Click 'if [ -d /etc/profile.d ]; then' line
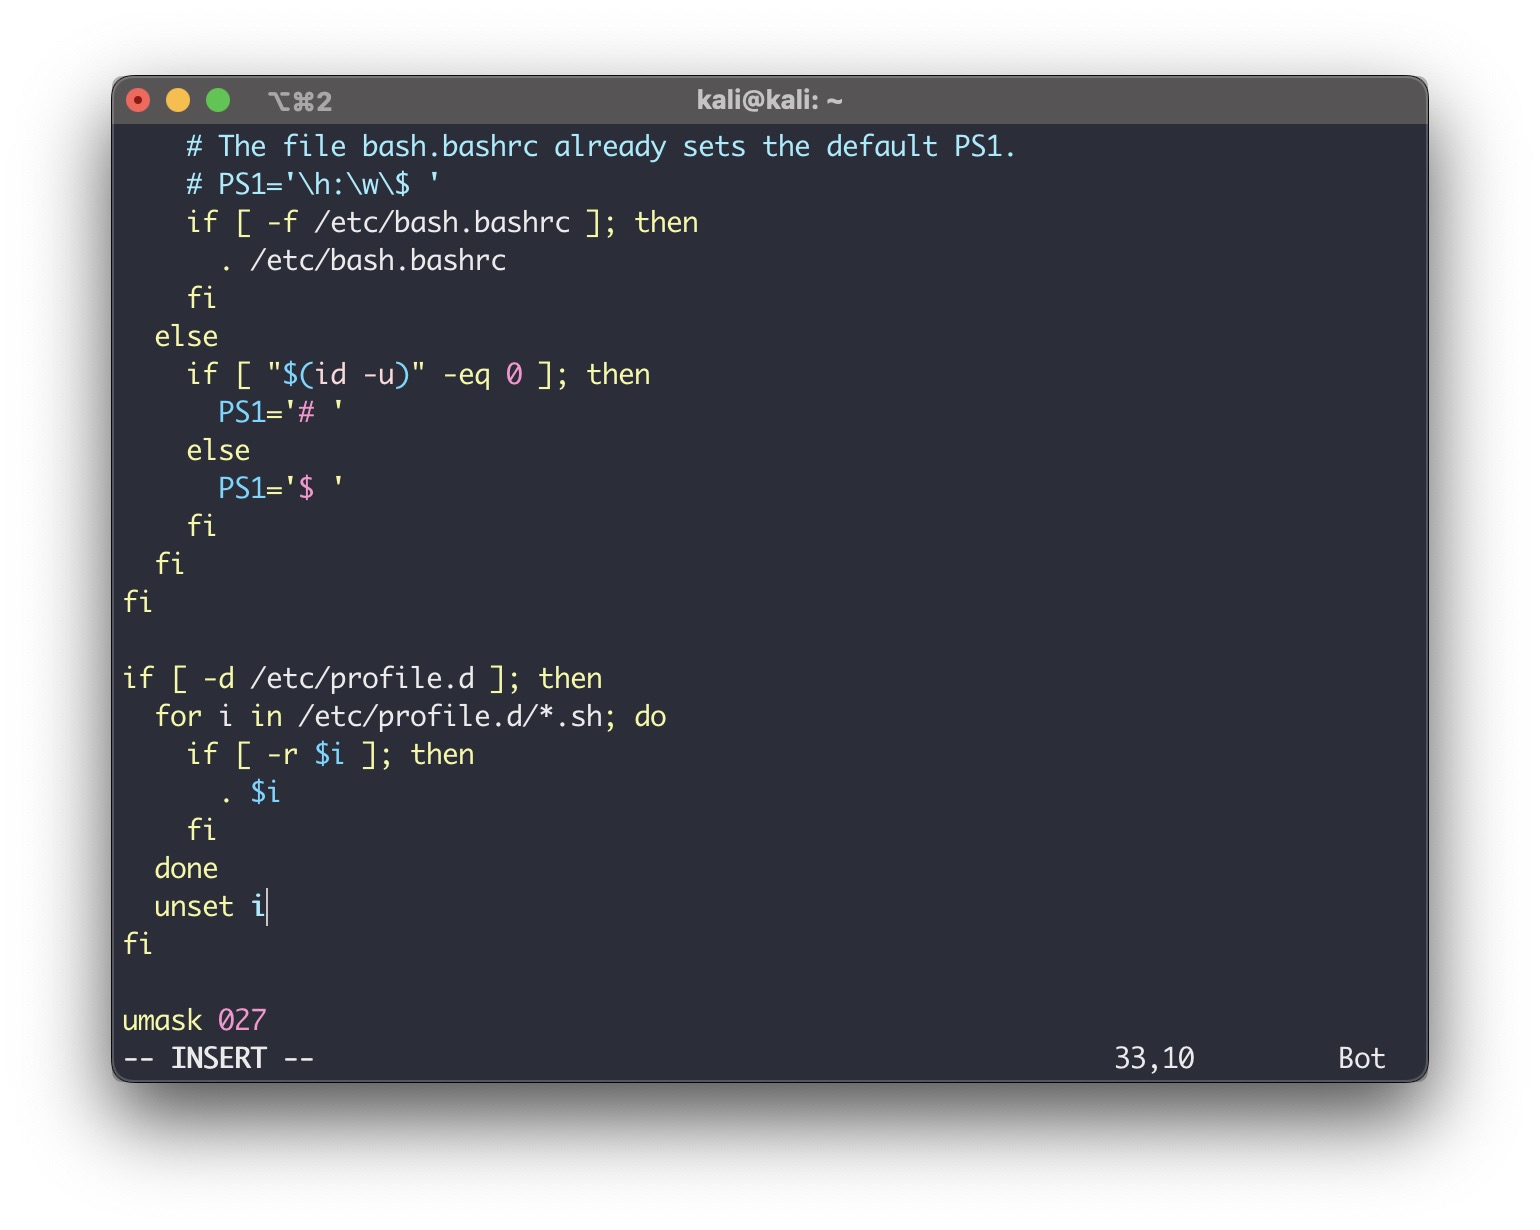 (362, 678)
